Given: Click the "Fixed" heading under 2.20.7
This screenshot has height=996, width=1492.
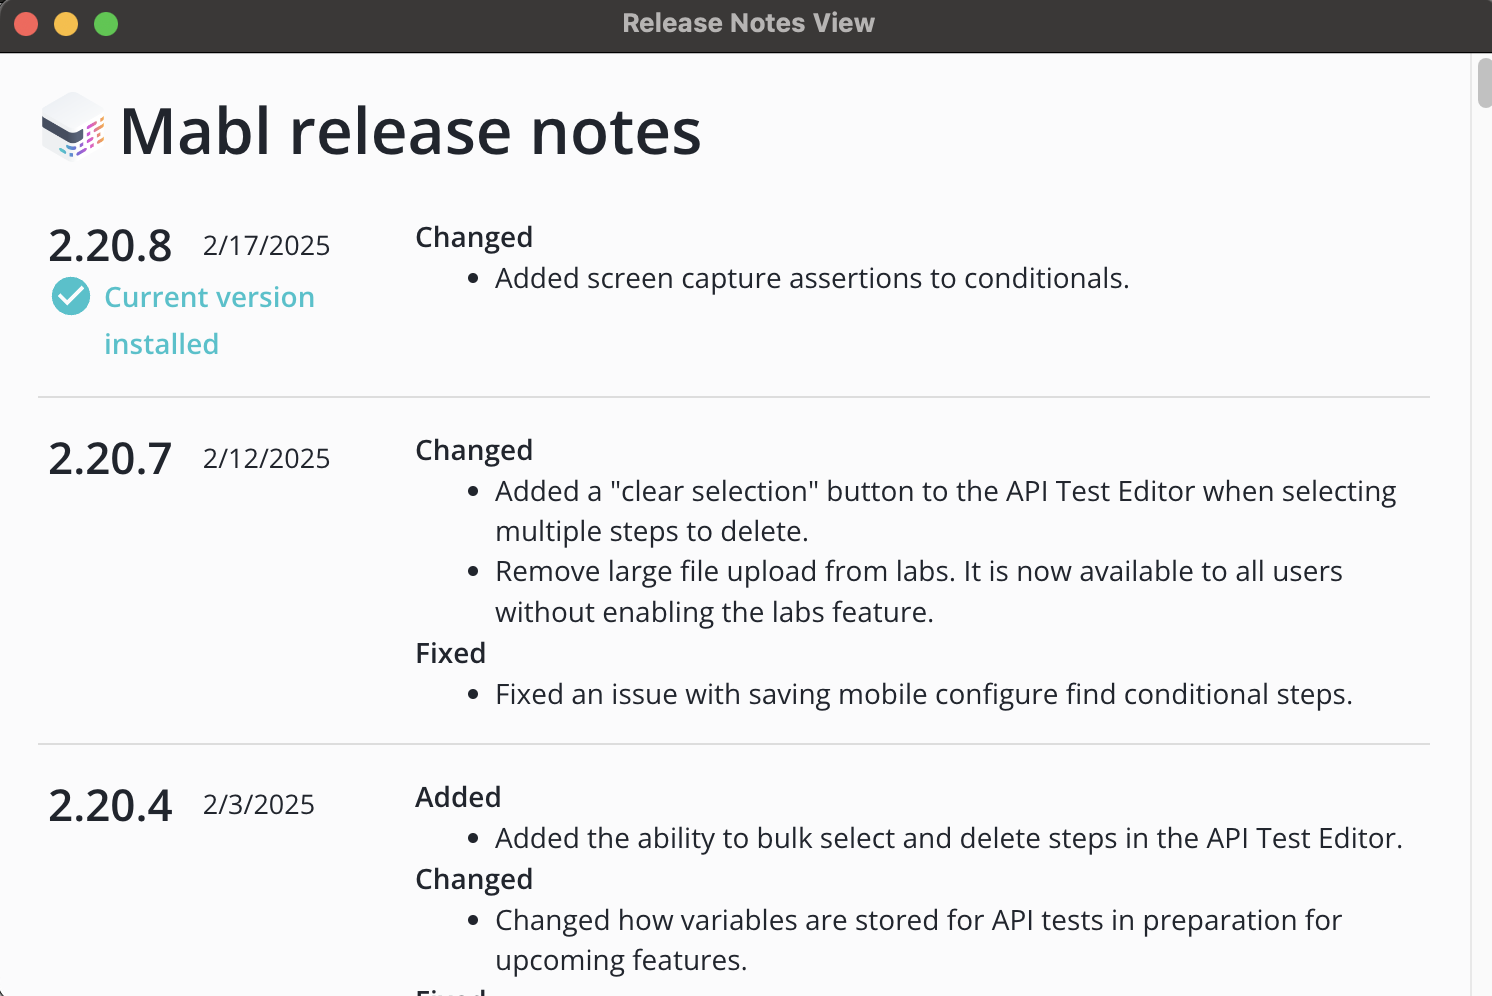Looking at the screenshot, I should pos(450,653).
